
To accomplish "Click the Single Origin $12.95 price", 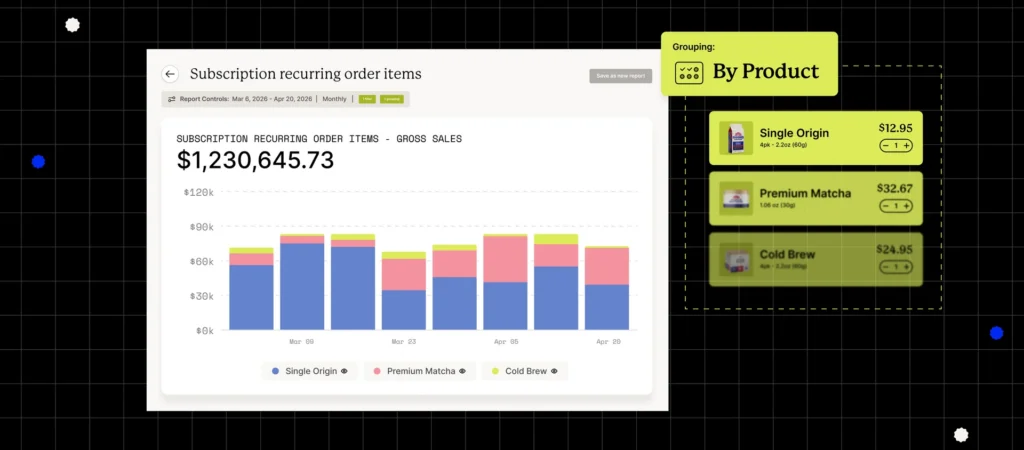I will [895, 128].
